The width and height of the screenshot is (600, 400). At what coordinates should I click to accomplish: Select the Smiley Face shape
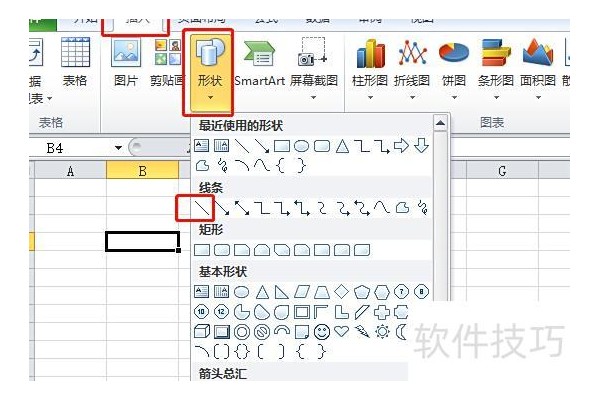[322, 331]
